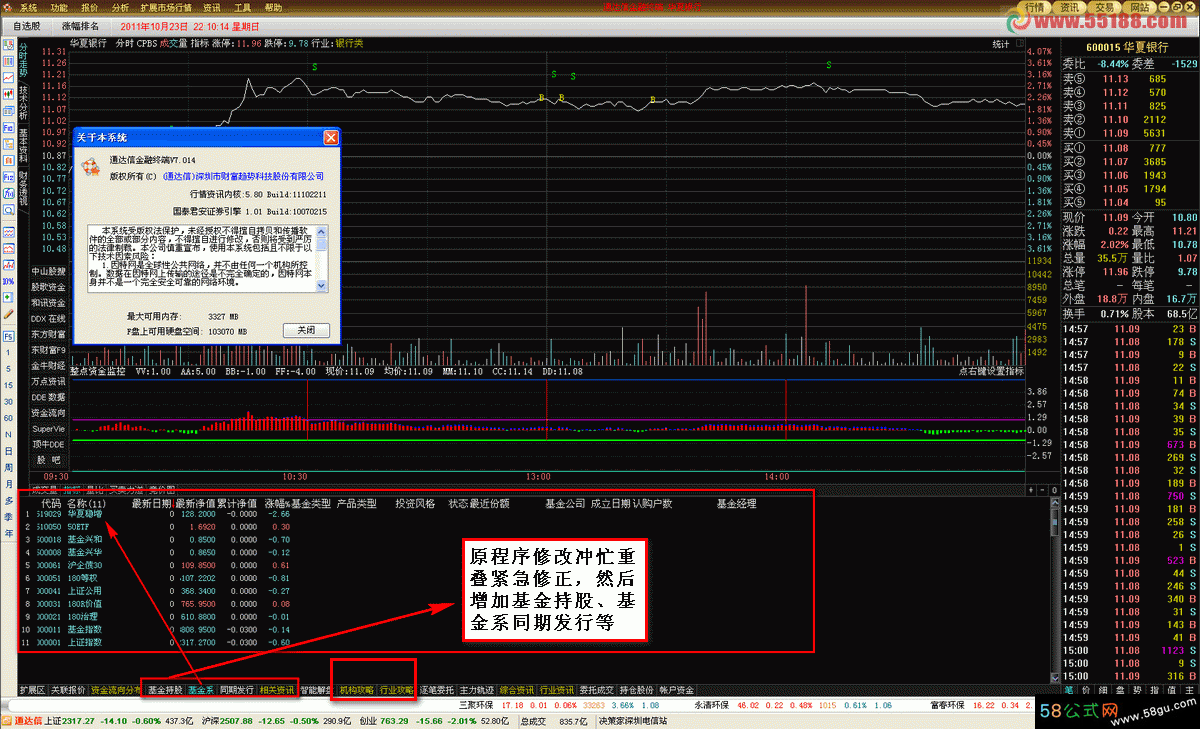Open the 扩展市场行情 menu
This screenshot has width=1200, height=729.
tap(166, 7)
